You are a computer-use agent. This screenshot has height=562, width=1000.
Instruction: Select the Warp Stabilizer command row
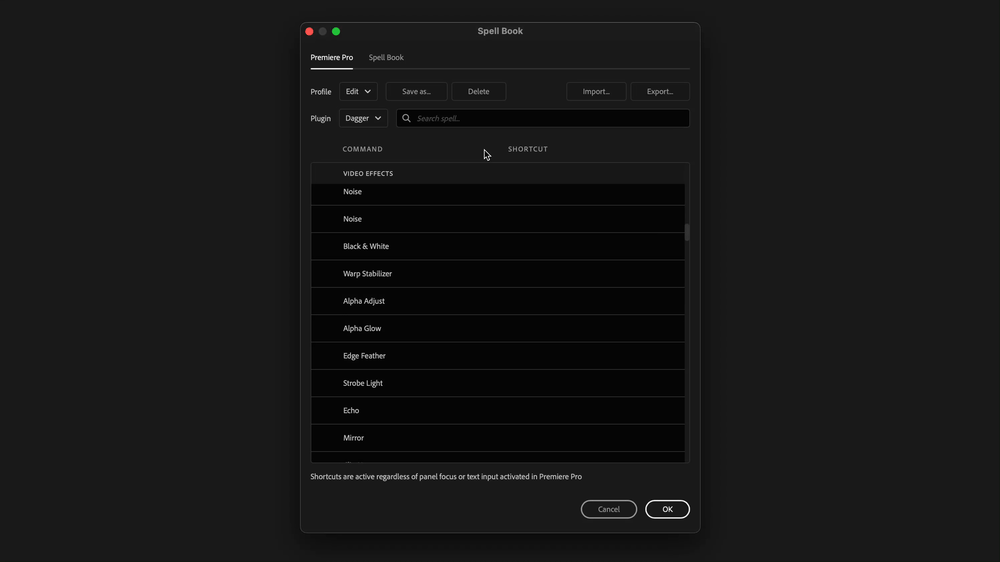click(x=497, y=274)
